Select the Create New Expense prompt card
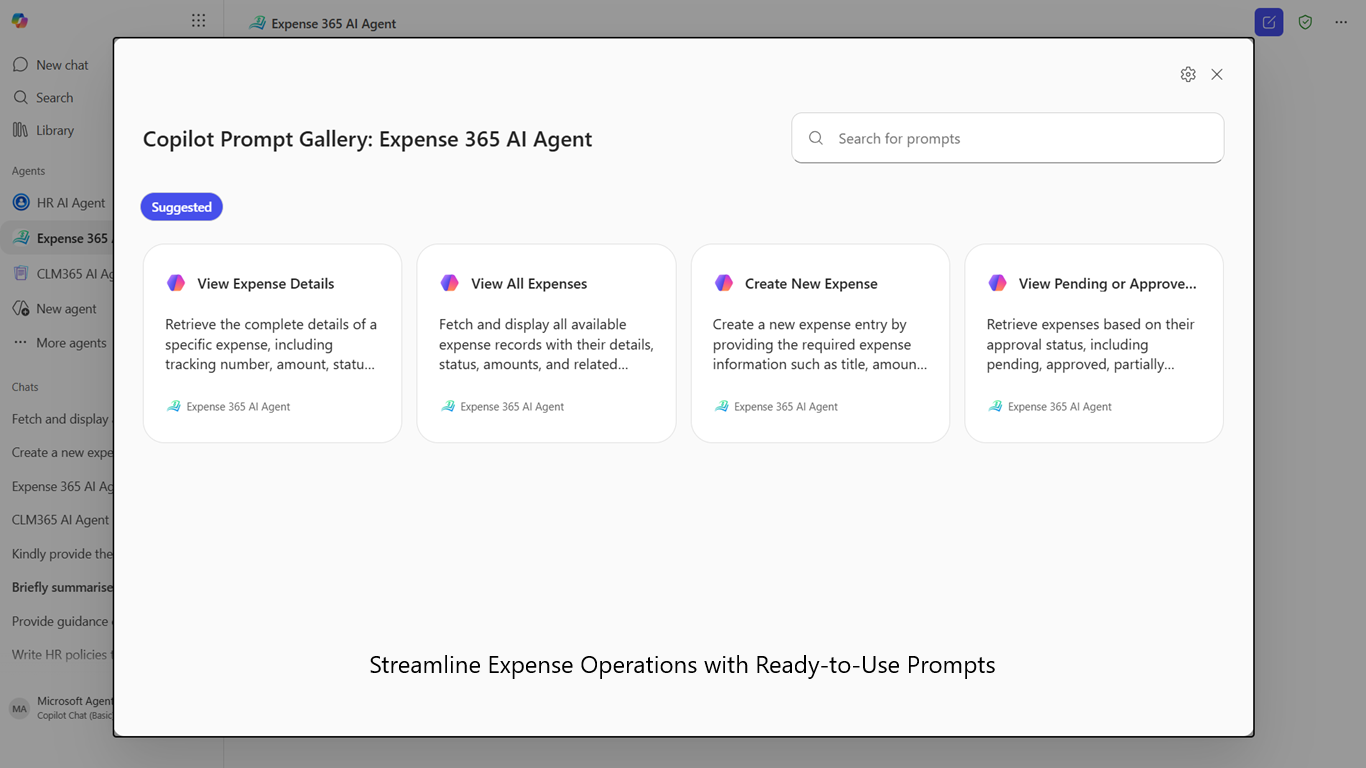This screenshot has width=1366, height=768. pyautogui.click(x=820, y=343)
